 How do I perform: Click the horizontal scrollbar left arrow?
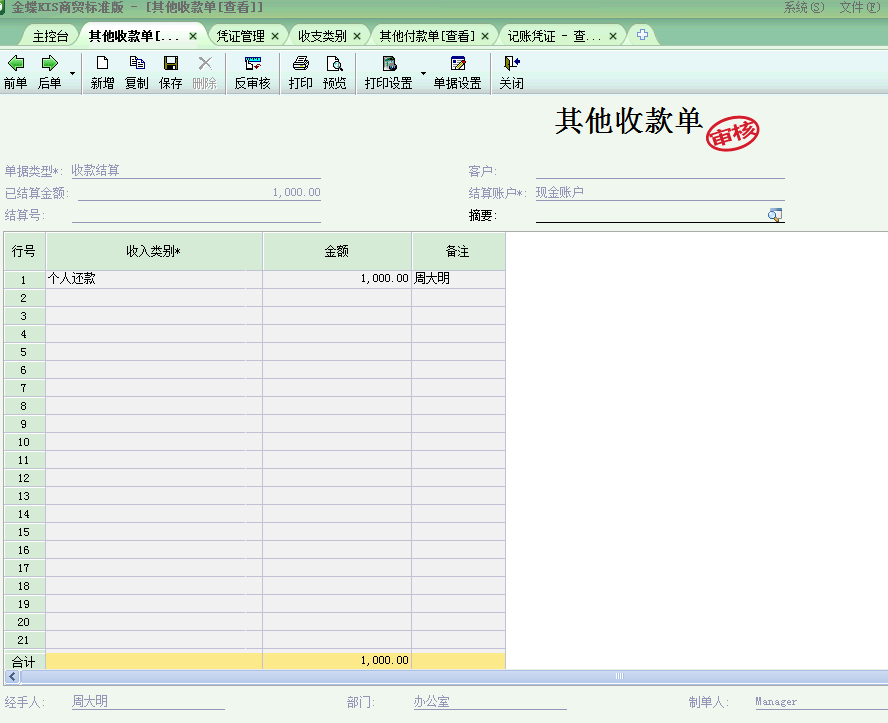[12, 677]
